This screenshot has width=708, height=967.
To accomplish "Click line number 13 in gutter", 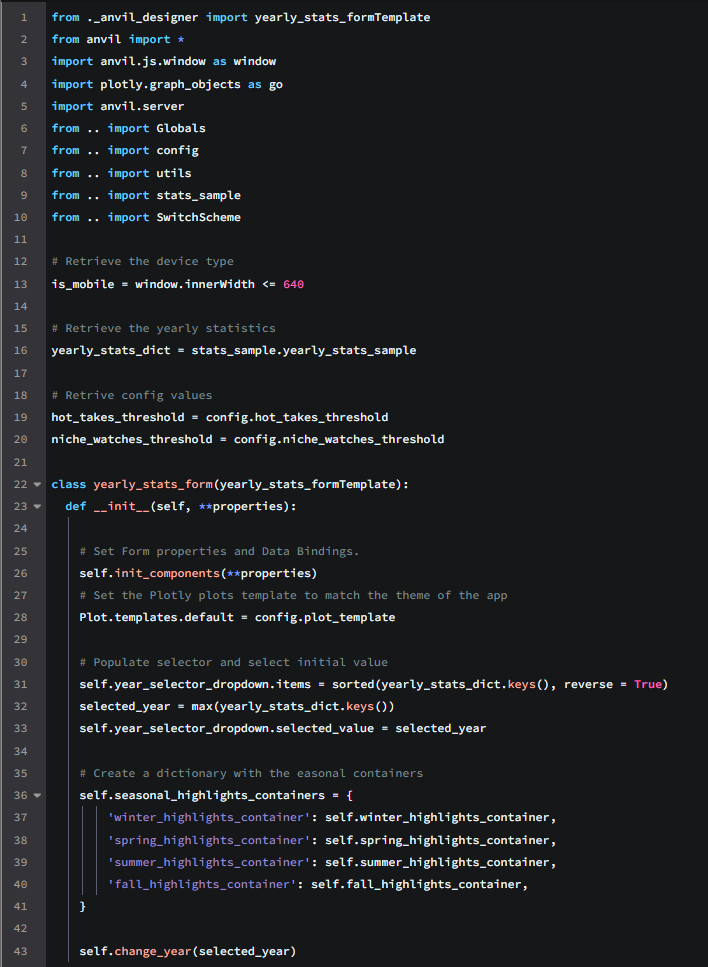I will 20,284.
